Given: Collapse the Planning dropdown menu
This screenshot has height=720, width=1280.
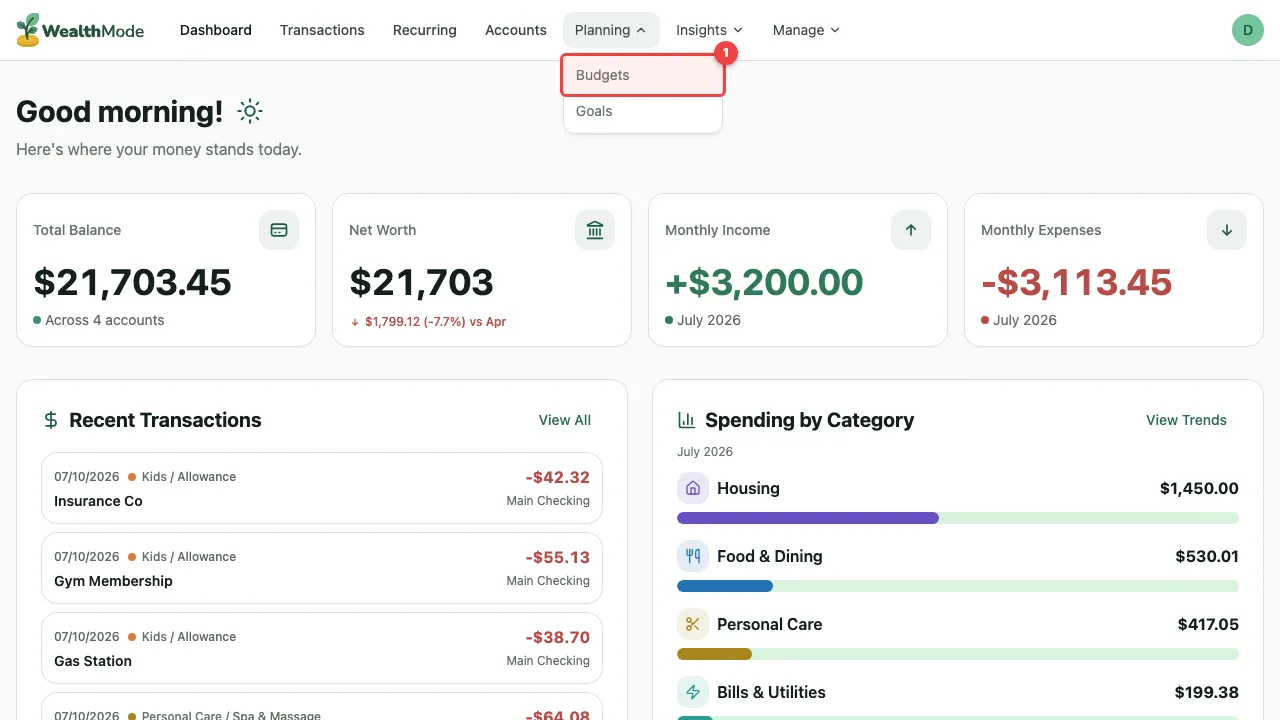Looking at the screenshot, I should click(x=611, y=30).
